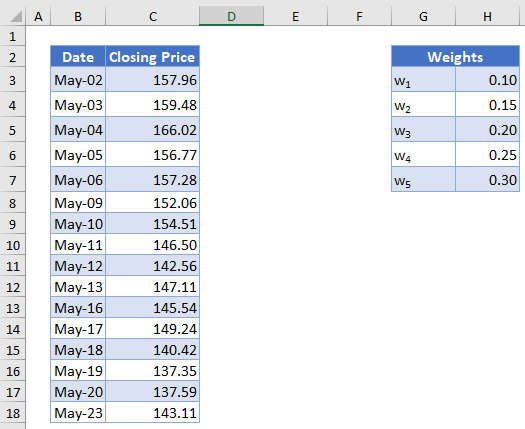
Task: Select the 147.11 price cell
Action: pos(152,286)
